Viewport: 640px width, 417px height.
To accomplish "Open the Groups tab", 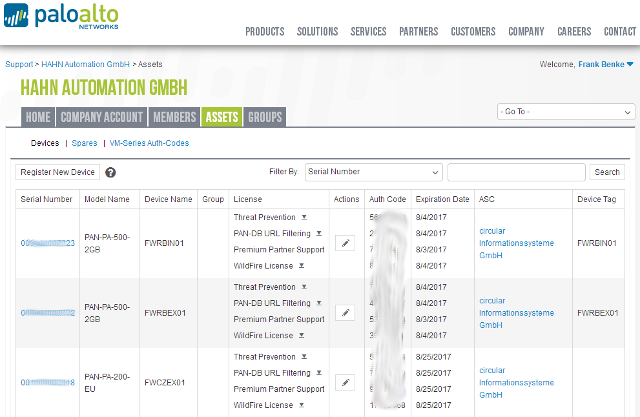I will 264,117.
